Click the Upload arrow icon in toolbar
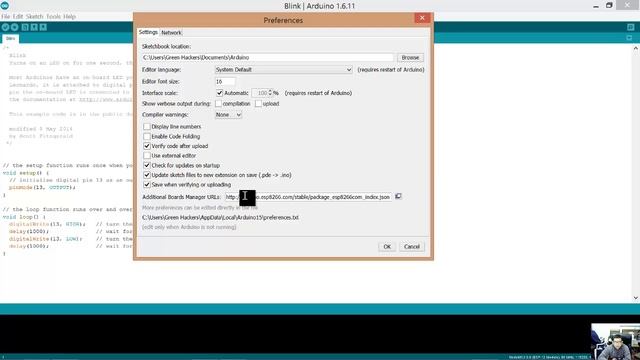 click(x=15, y=27)
